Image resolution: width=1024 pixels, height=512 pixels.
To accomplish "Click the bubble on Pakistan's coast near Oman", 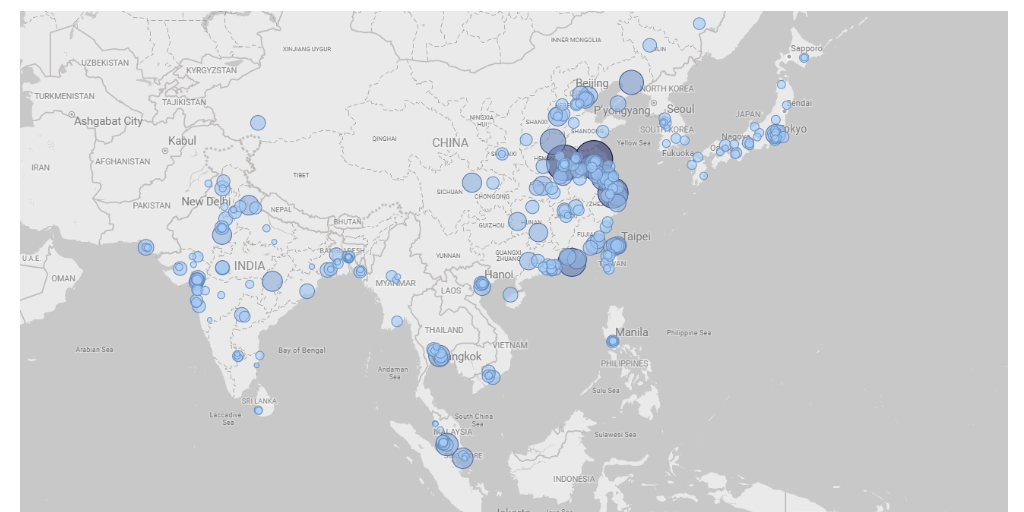I will click(146, 248).
